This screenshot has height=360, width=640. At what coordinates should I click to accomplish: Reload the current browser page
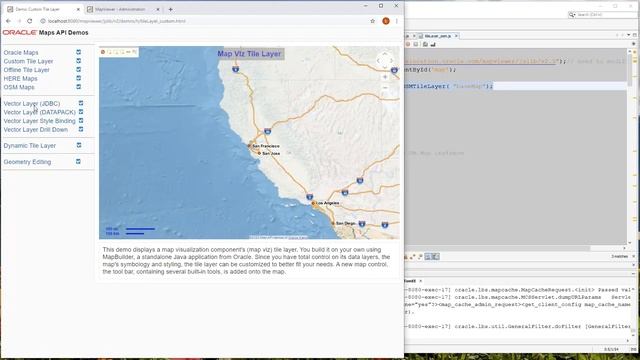point(29,21)
